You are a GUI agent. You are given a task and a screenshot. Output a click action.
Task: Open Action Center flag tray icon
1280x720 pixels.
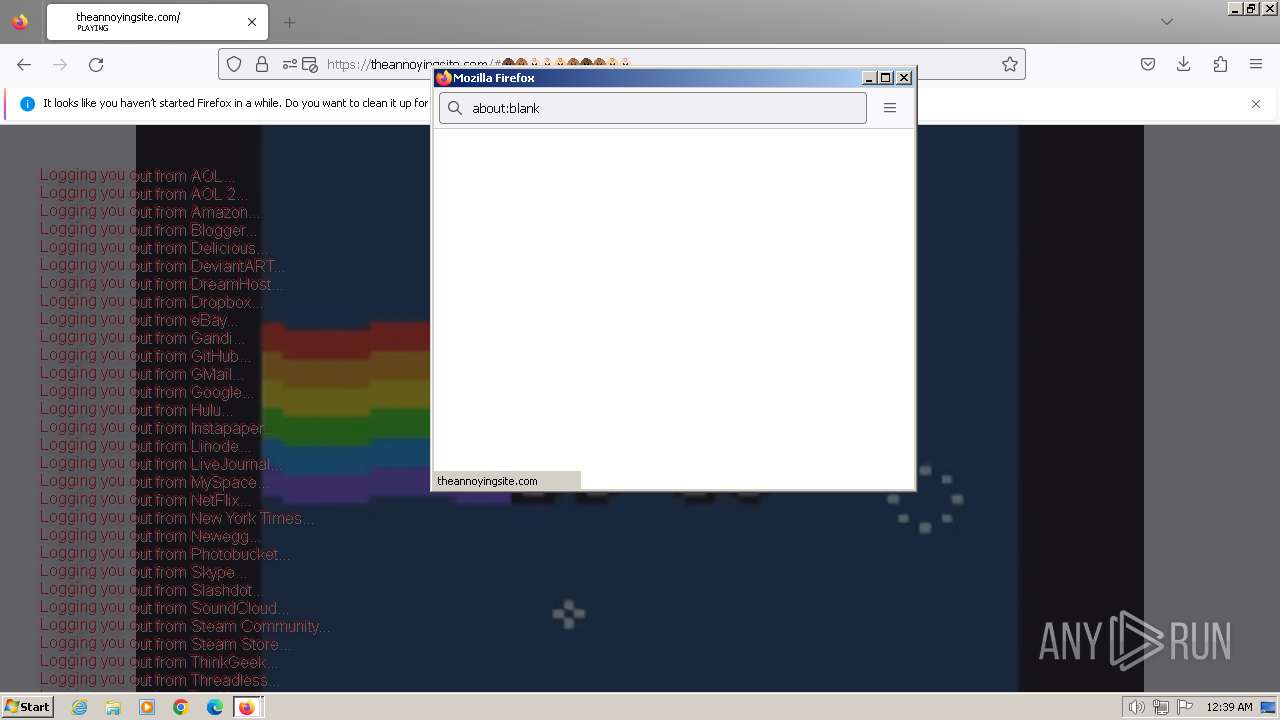point(1183,707)
